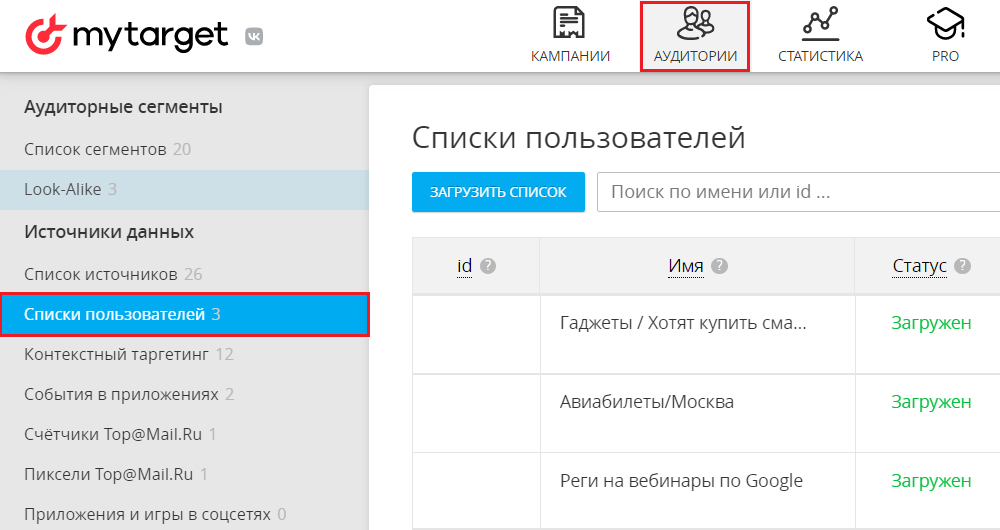Click the myTarget logo icon
Image resolution: width=1000 pixels, height=530 pixels.
(47, 36)
